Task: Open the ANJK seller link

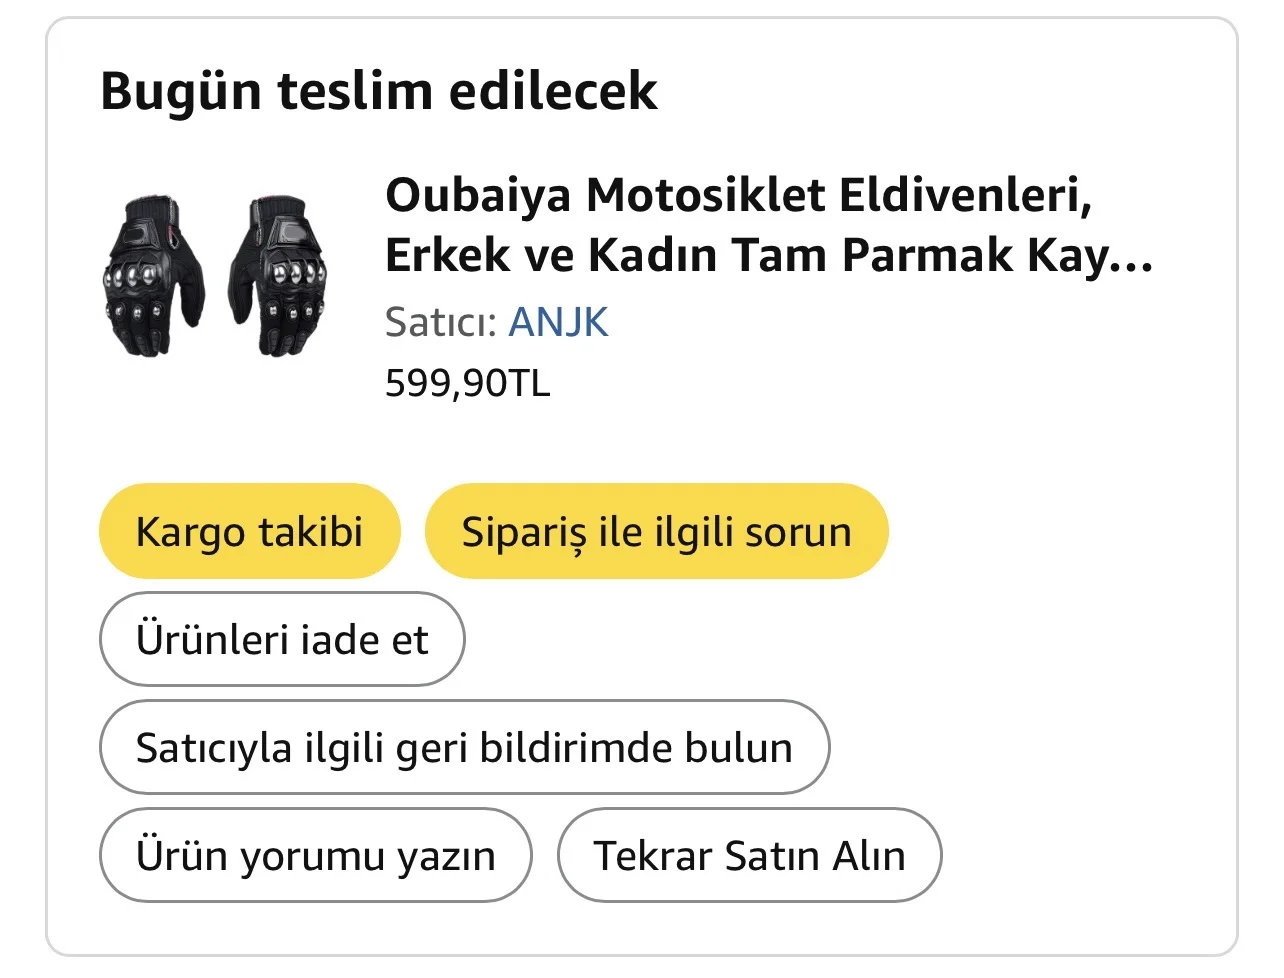Action: (558, 322)
